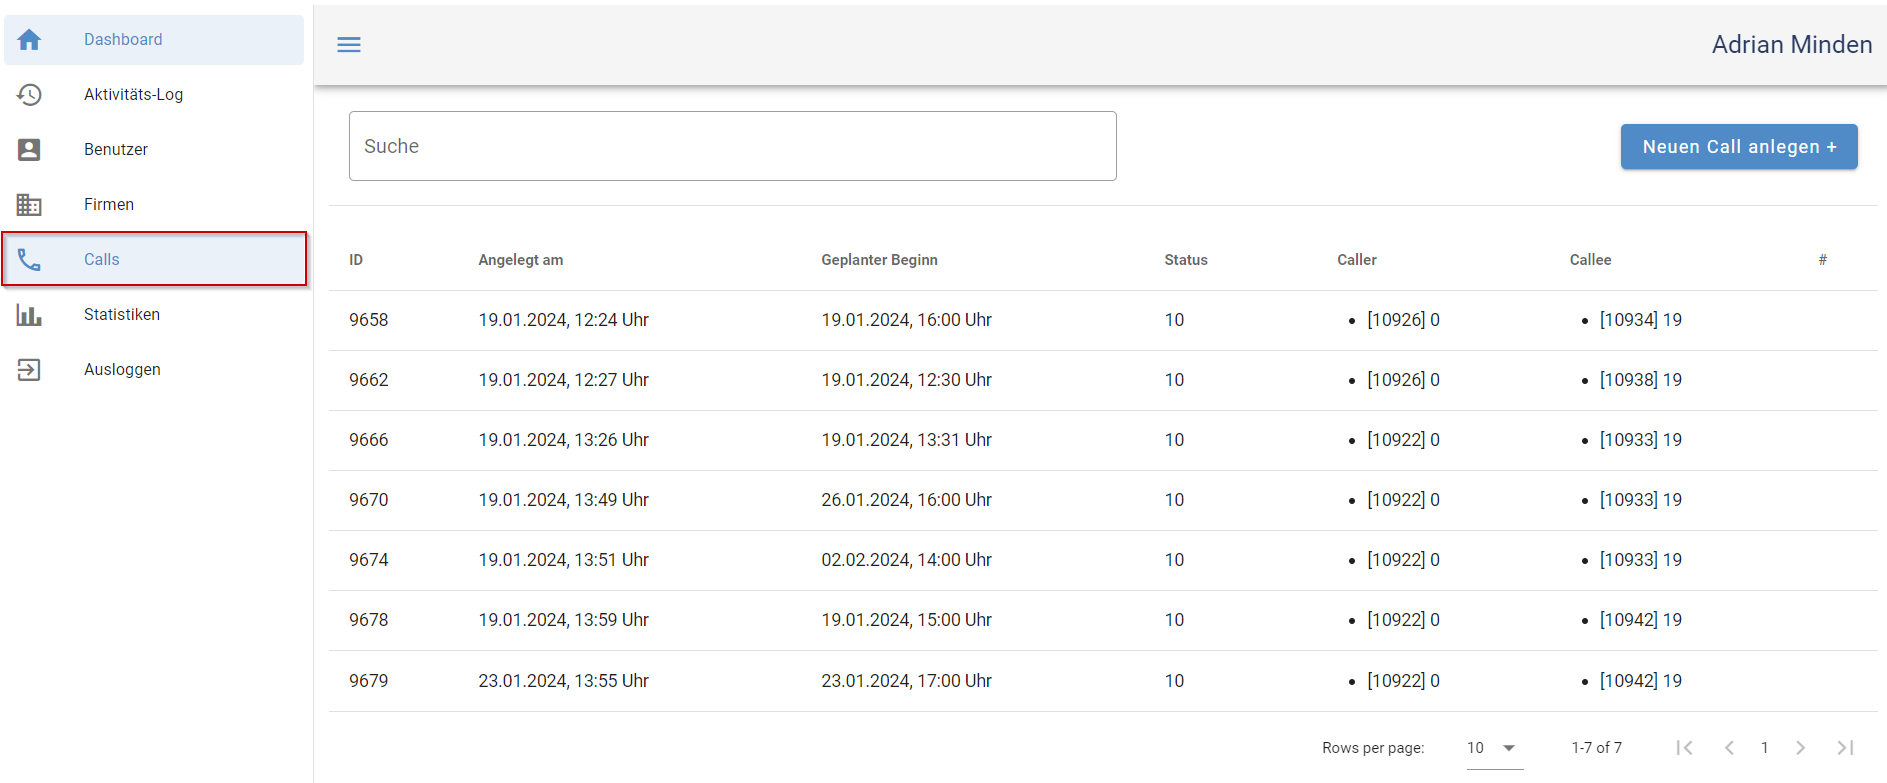Jump to the last page of results

tap(1845, 748)
